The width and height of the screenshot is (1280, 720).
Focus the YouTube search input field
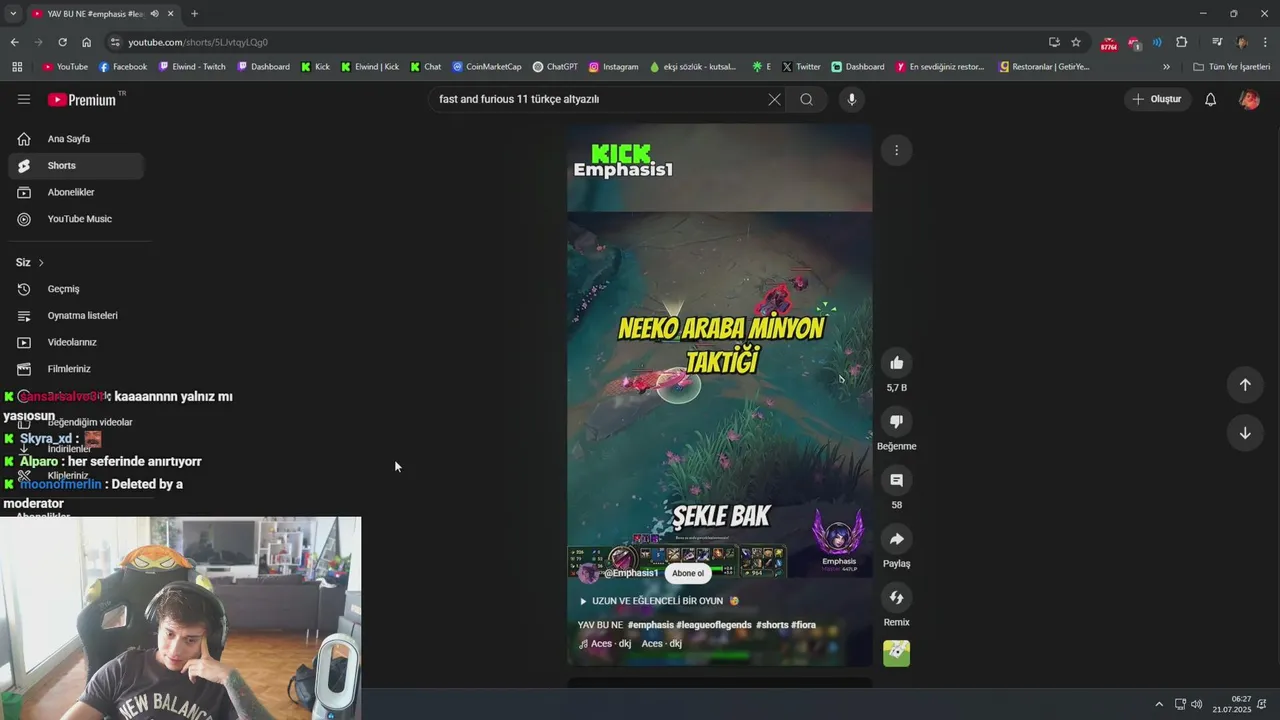tap(600, 99)
